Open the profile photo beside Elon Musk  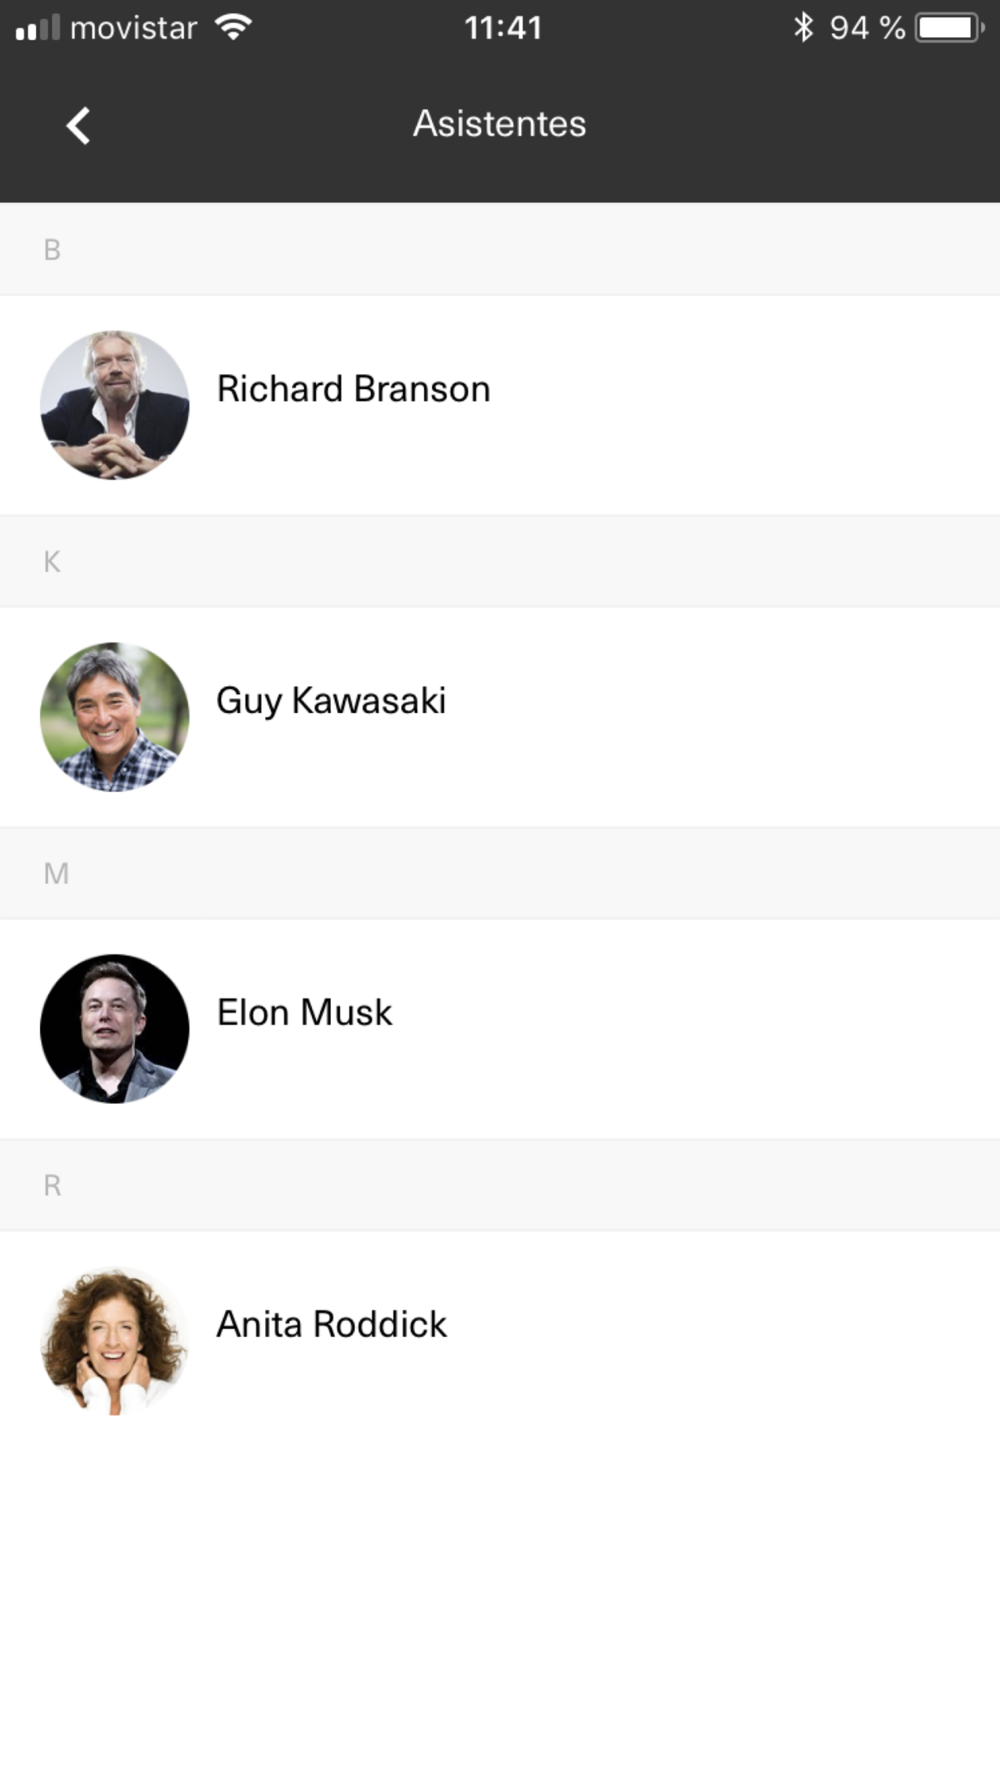coord(115,1029)
